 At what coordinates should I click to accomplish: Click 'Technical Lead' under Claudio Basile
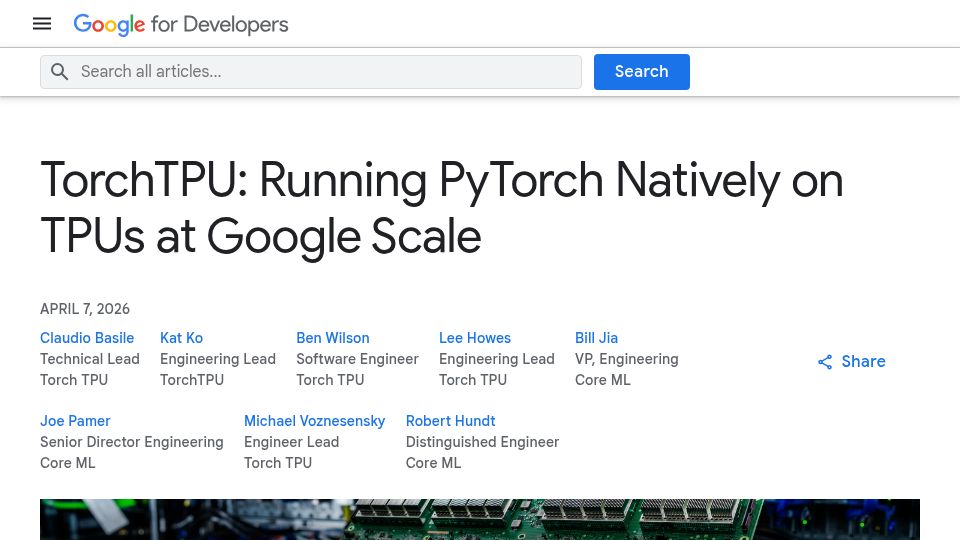[90, 359]
